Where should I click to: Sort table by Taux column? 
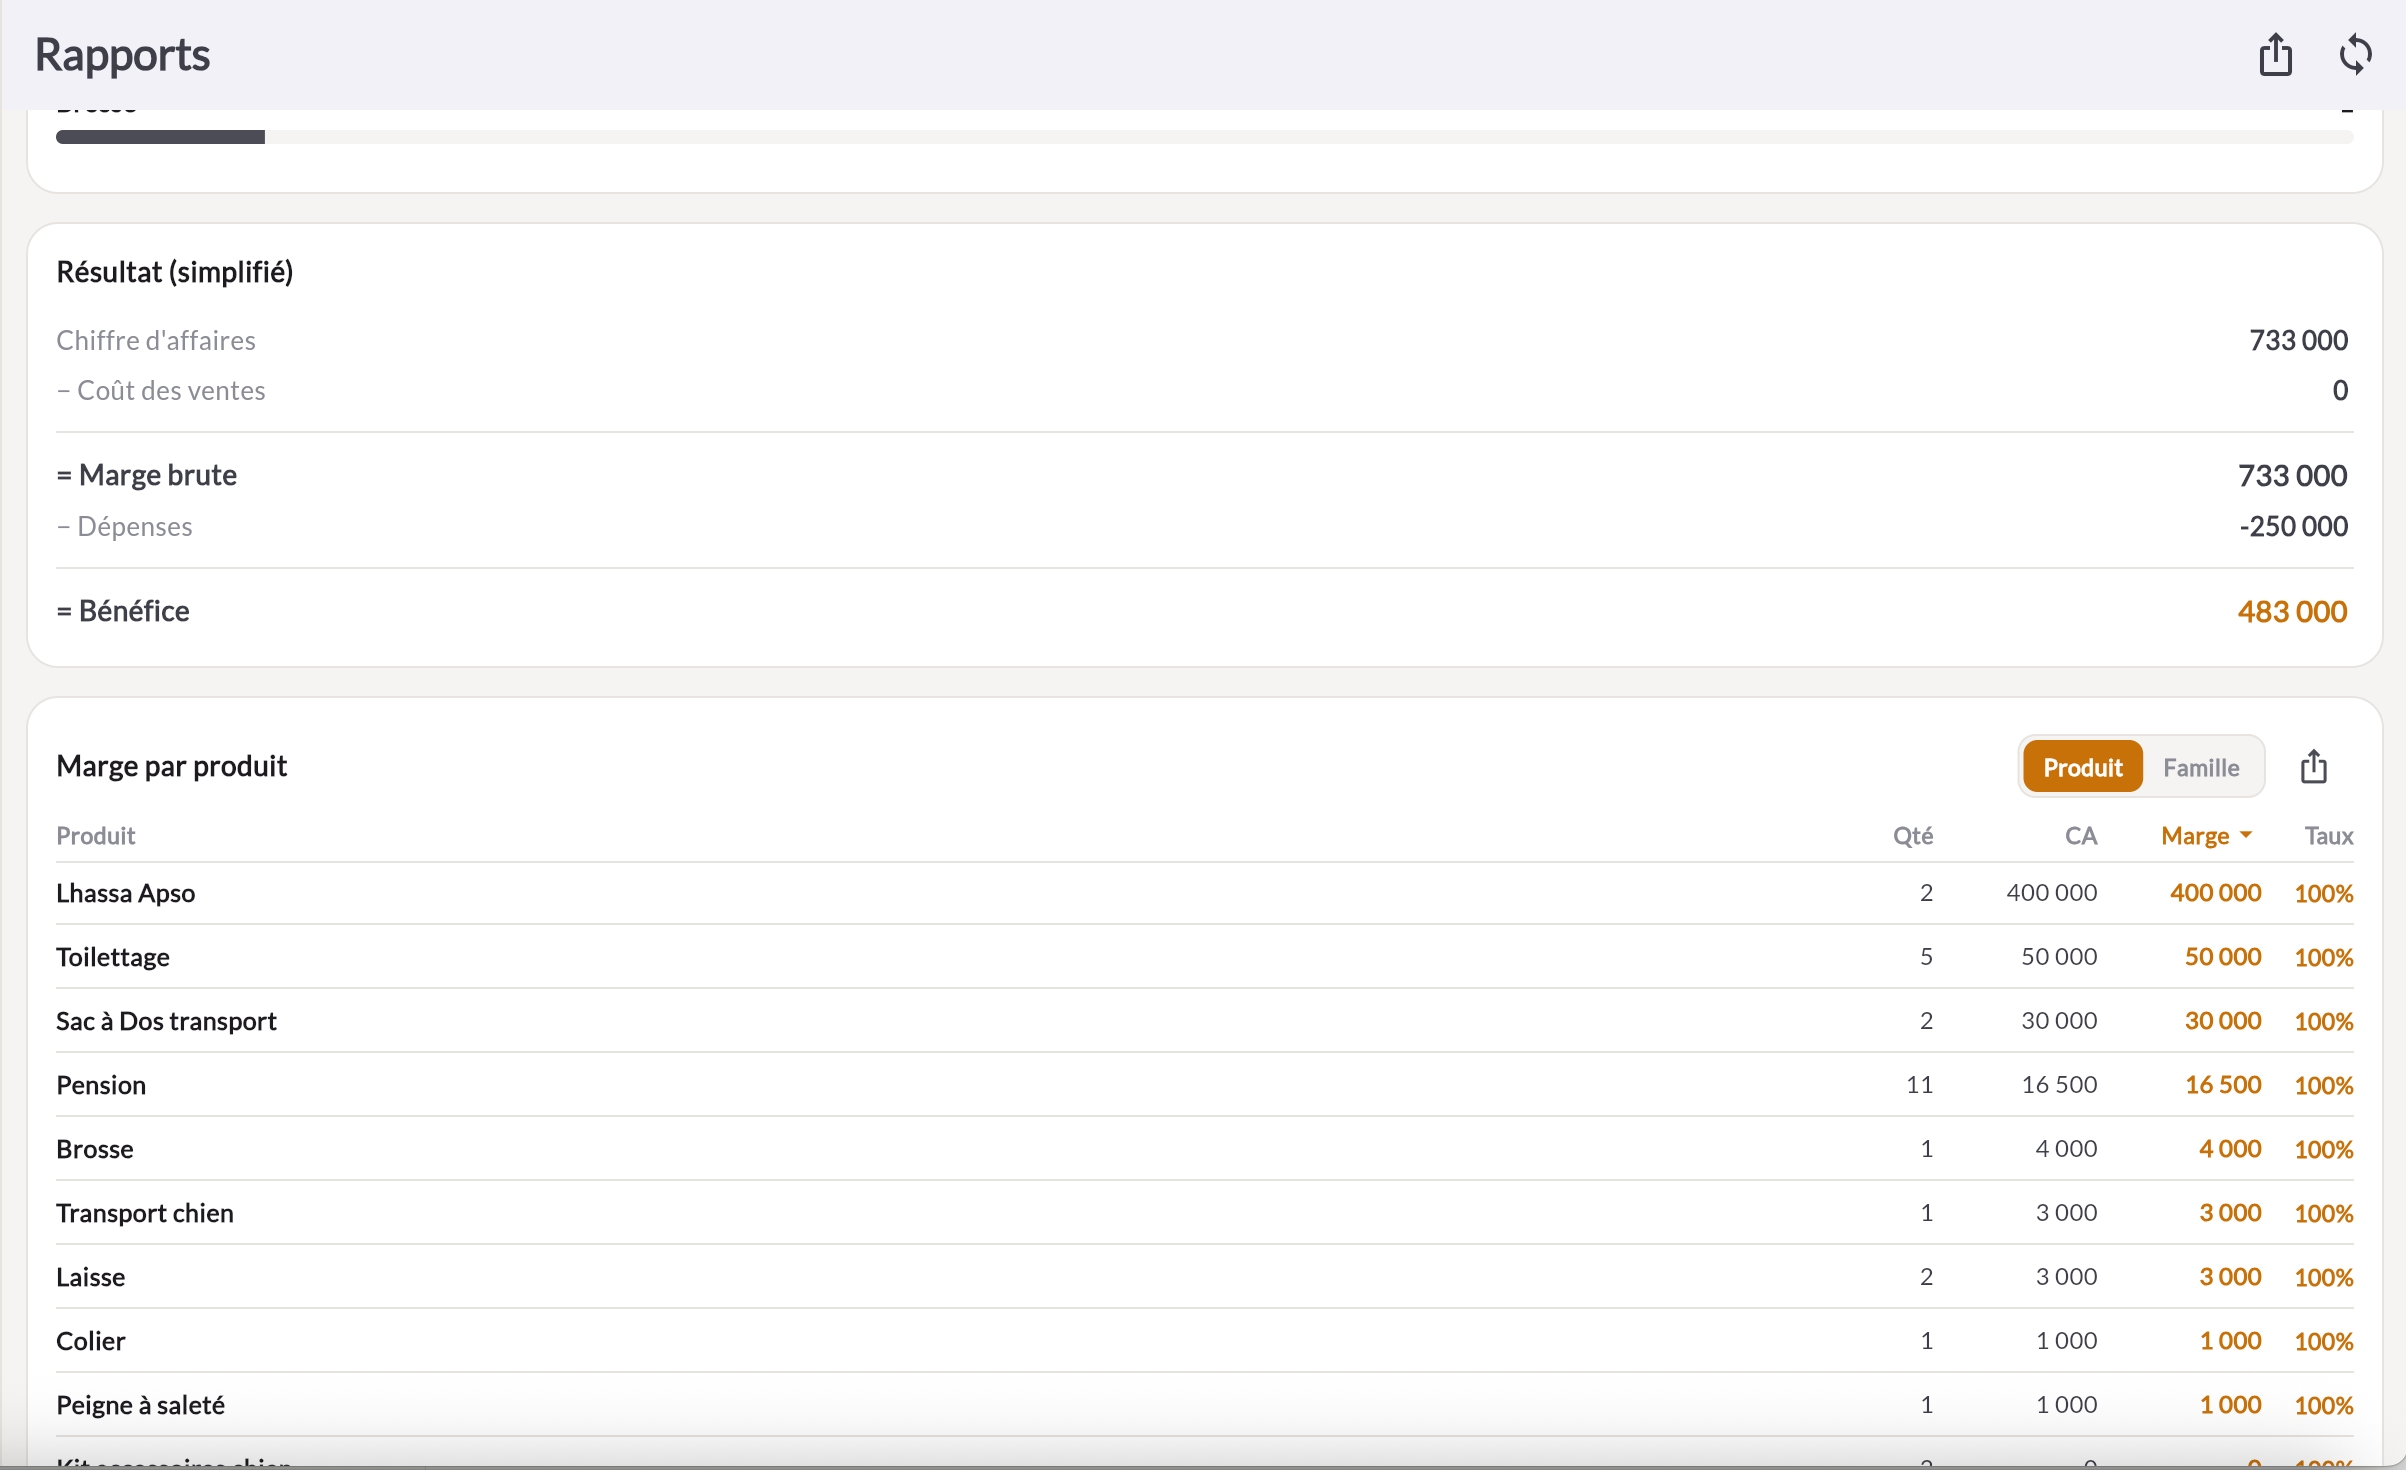click(x=2328, y=835)
